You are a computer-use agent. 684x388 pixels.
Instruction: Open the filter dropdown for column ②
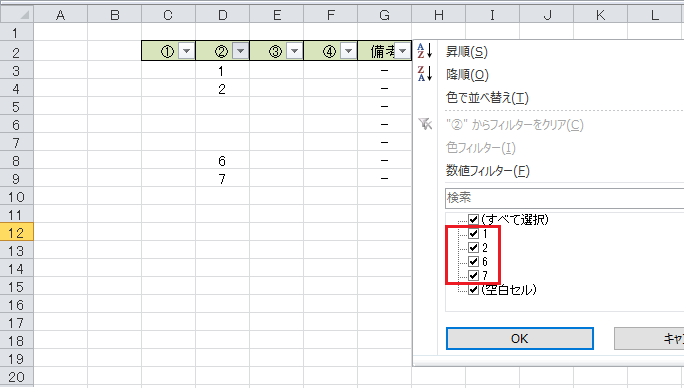pos(240,51)
